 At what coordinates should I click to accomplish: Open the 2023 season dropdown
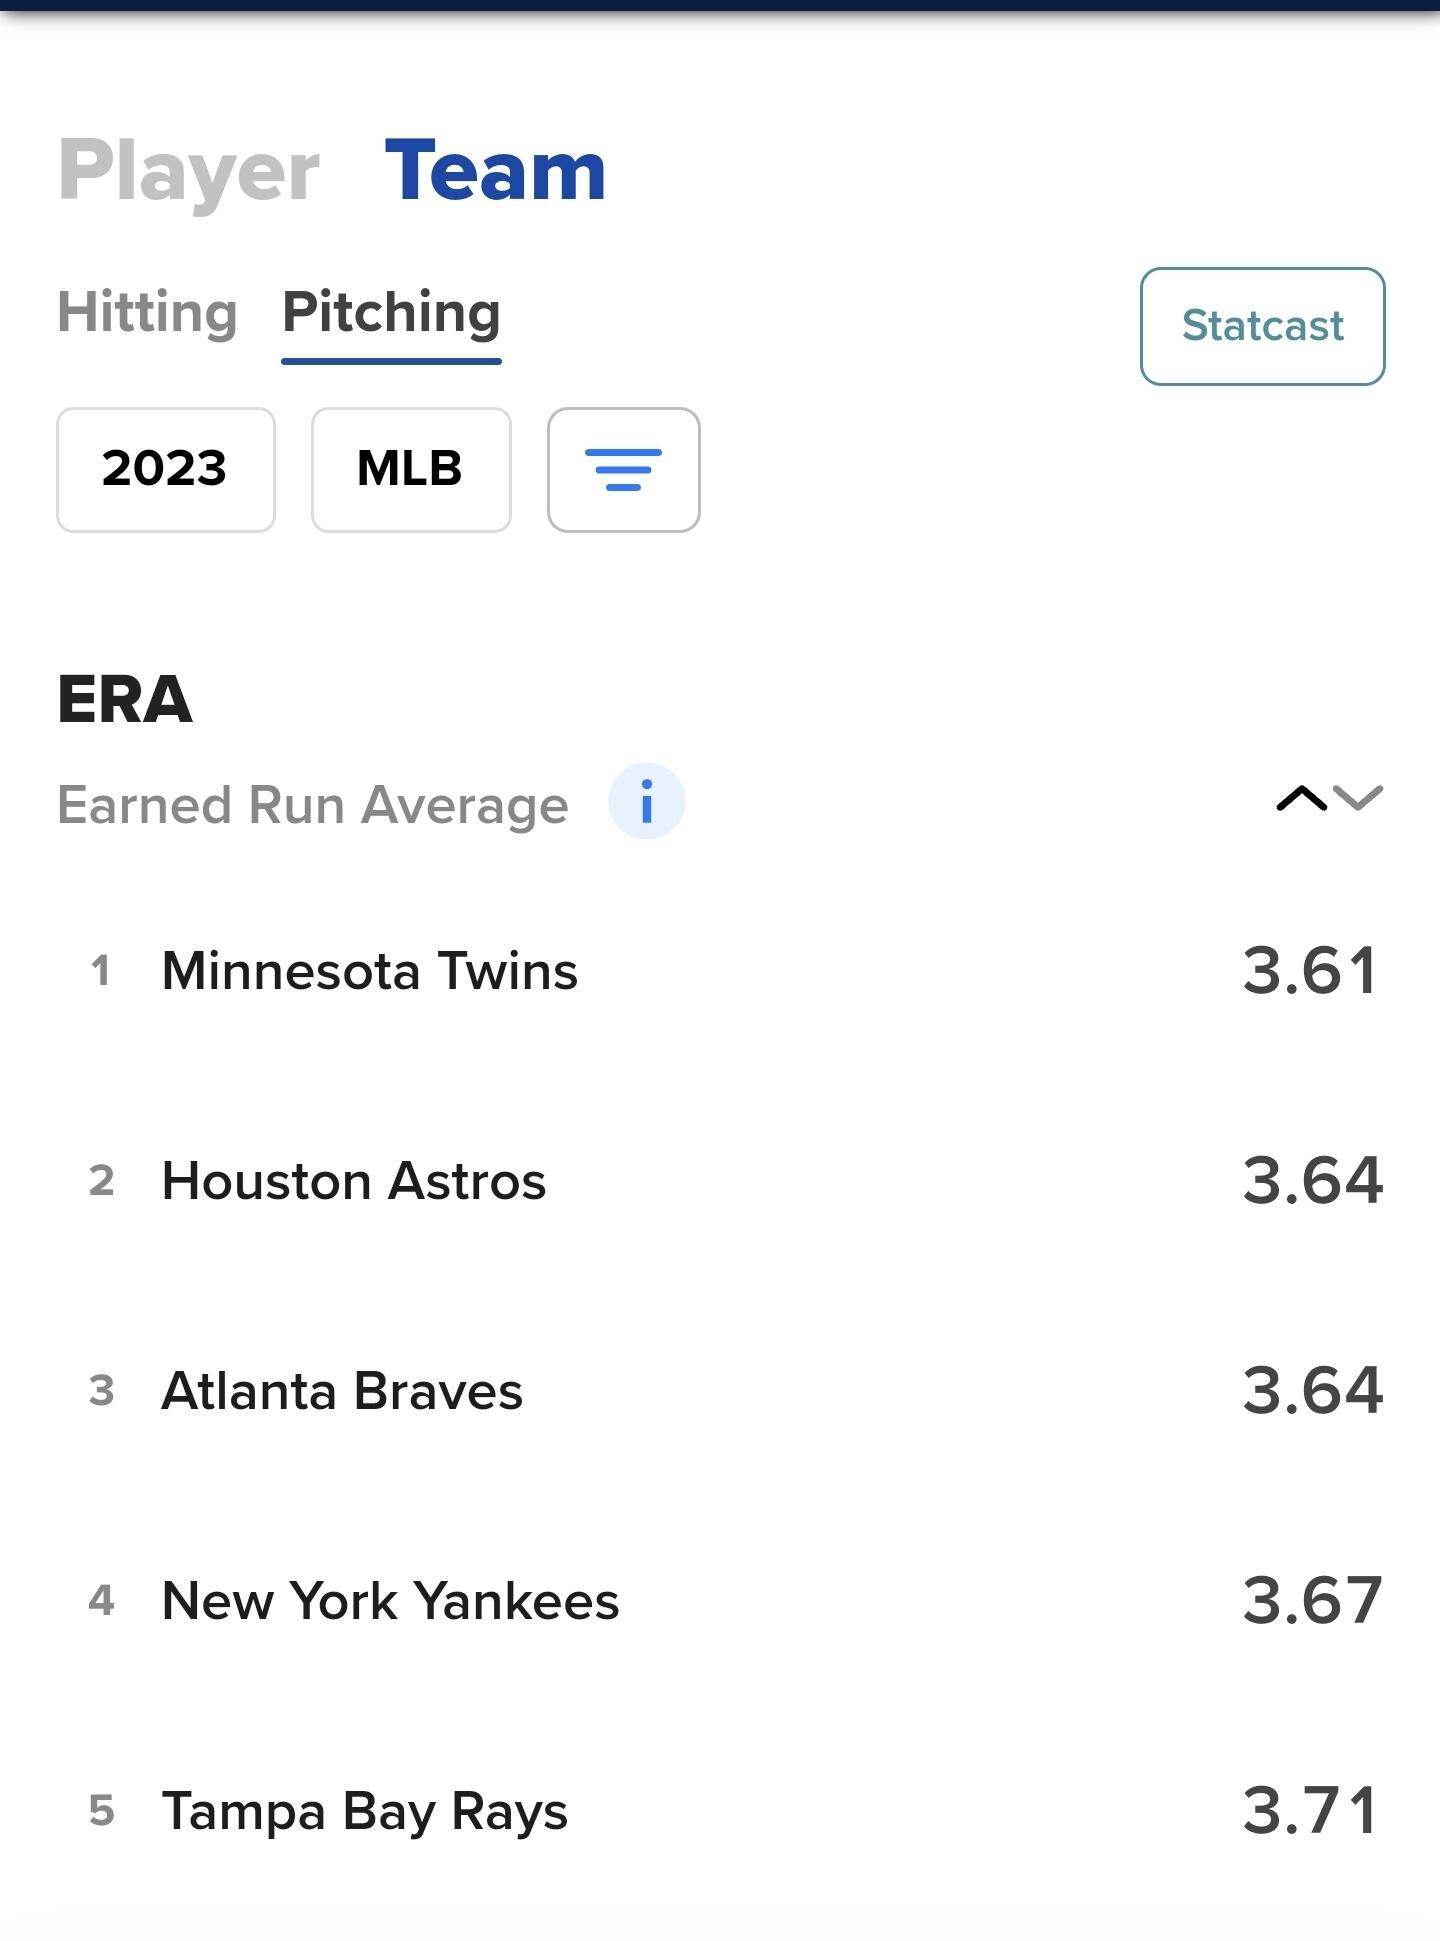point(166,470)
